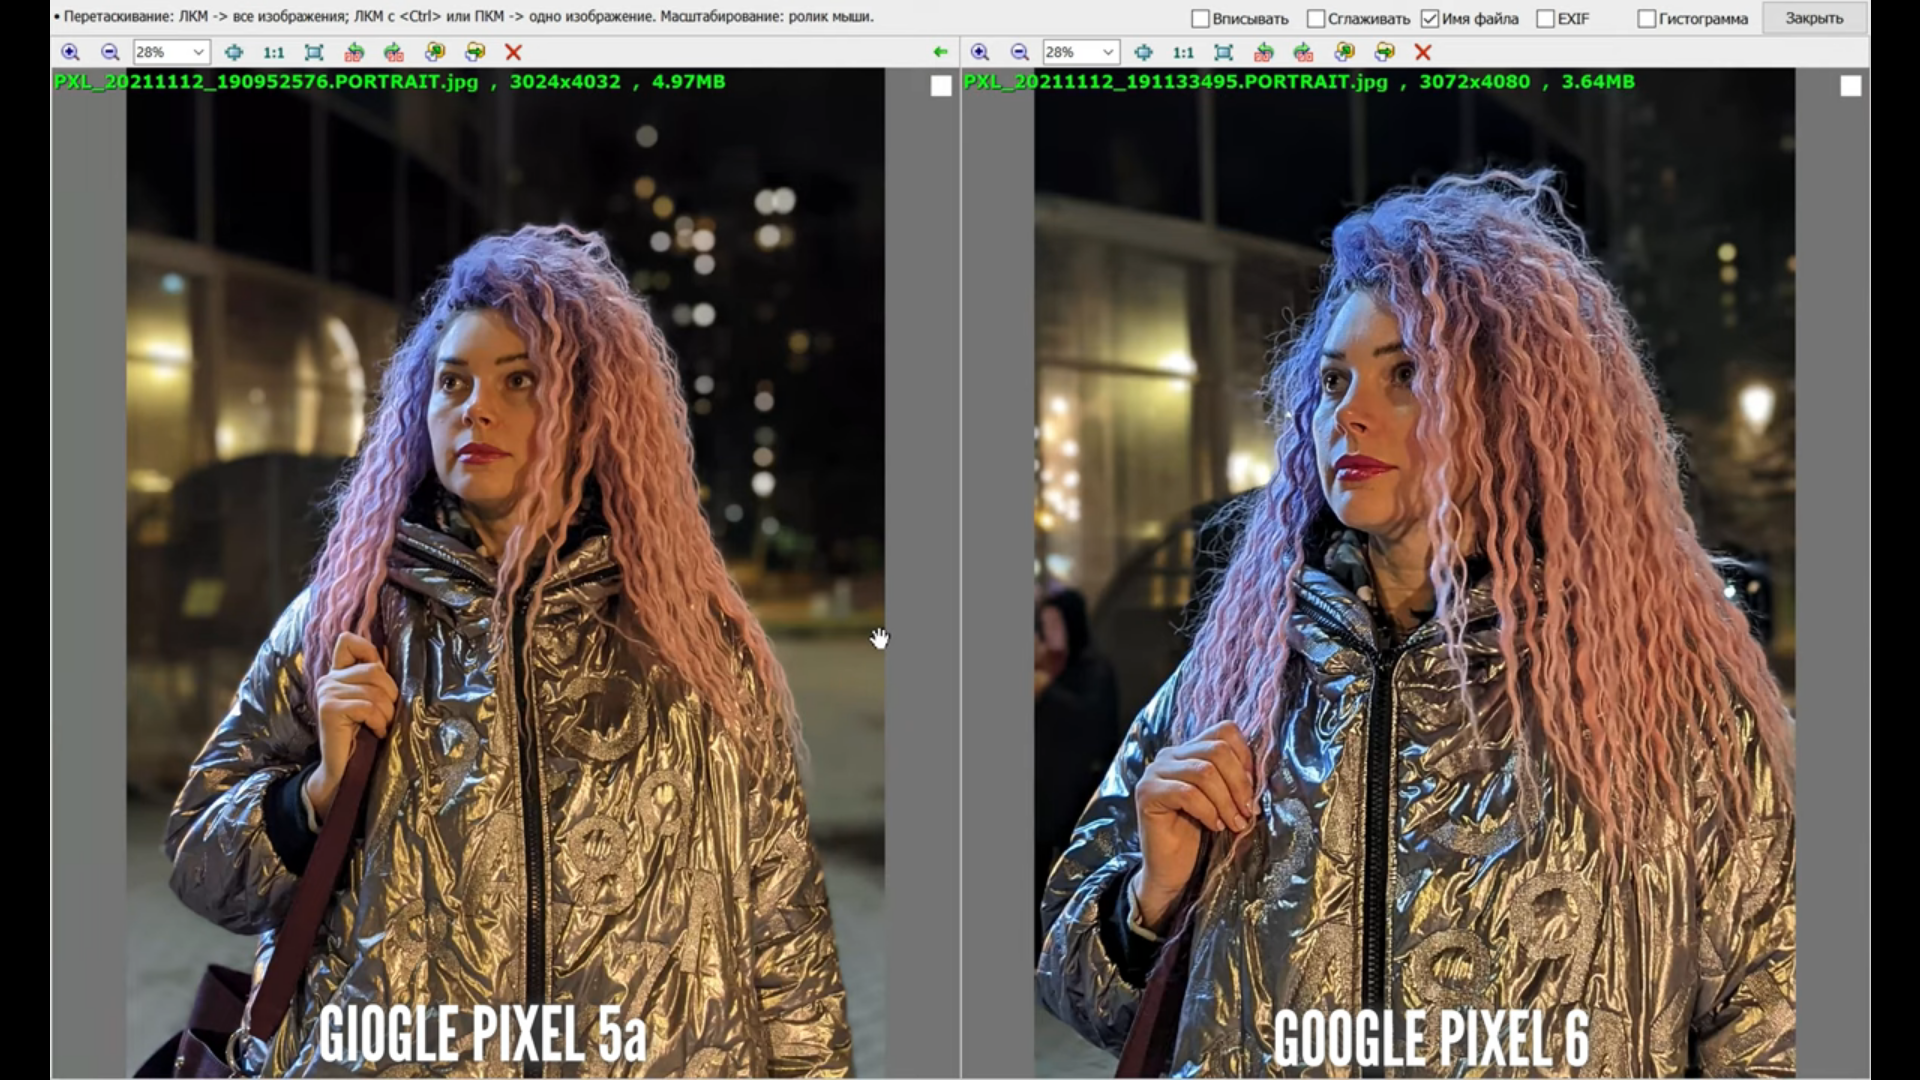
Task: Open the left panel 28% zoom dropdown
Action: click(198, 52)
